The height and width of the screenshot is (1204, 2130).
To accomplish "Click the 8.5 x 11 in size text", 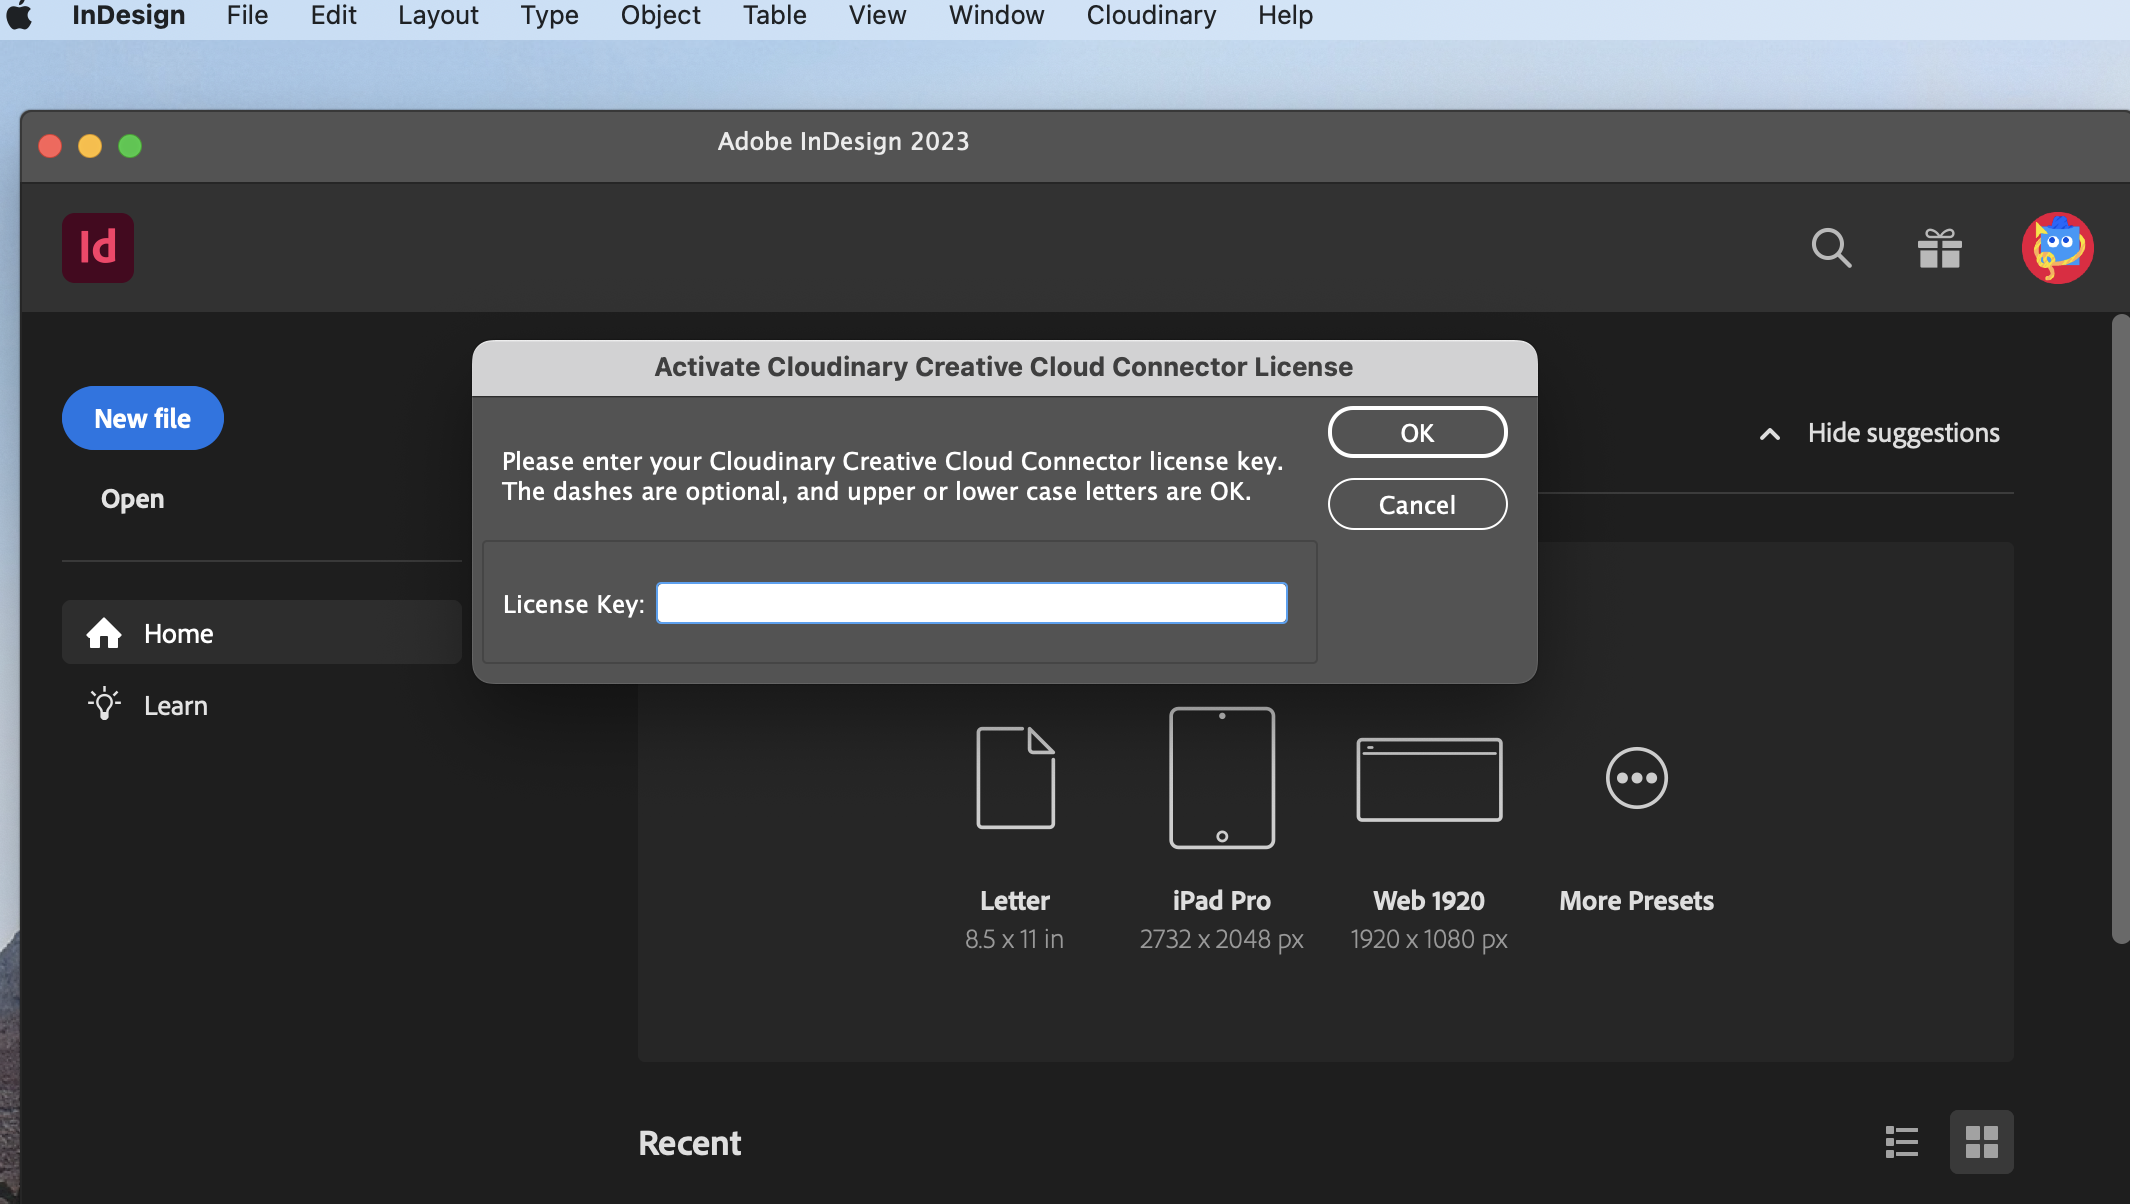I will click(x=1014, y=939).
